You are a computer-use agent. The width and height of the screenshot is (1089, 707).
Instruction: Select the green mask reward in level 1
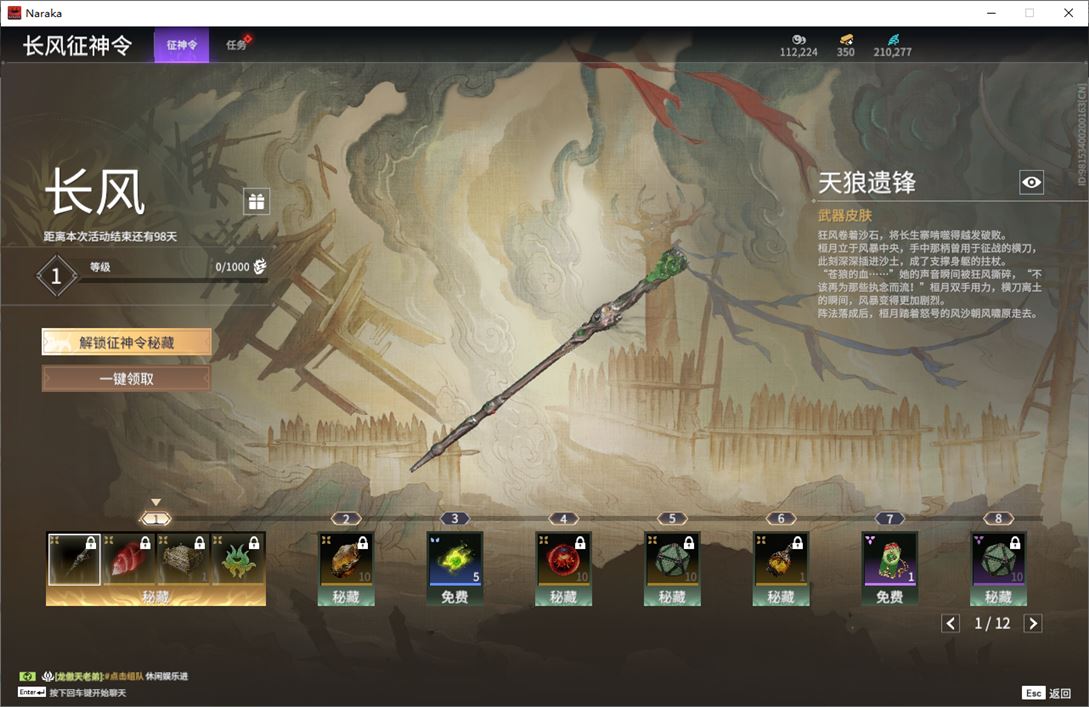point(238,558)
